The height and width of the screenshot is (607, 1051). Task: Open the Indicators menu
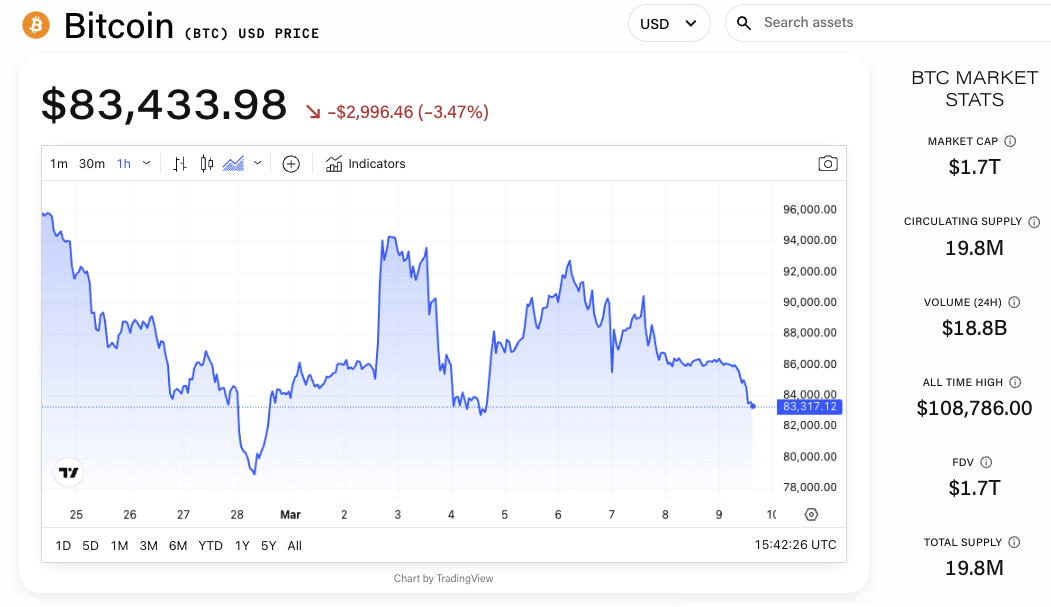point(366,164)
